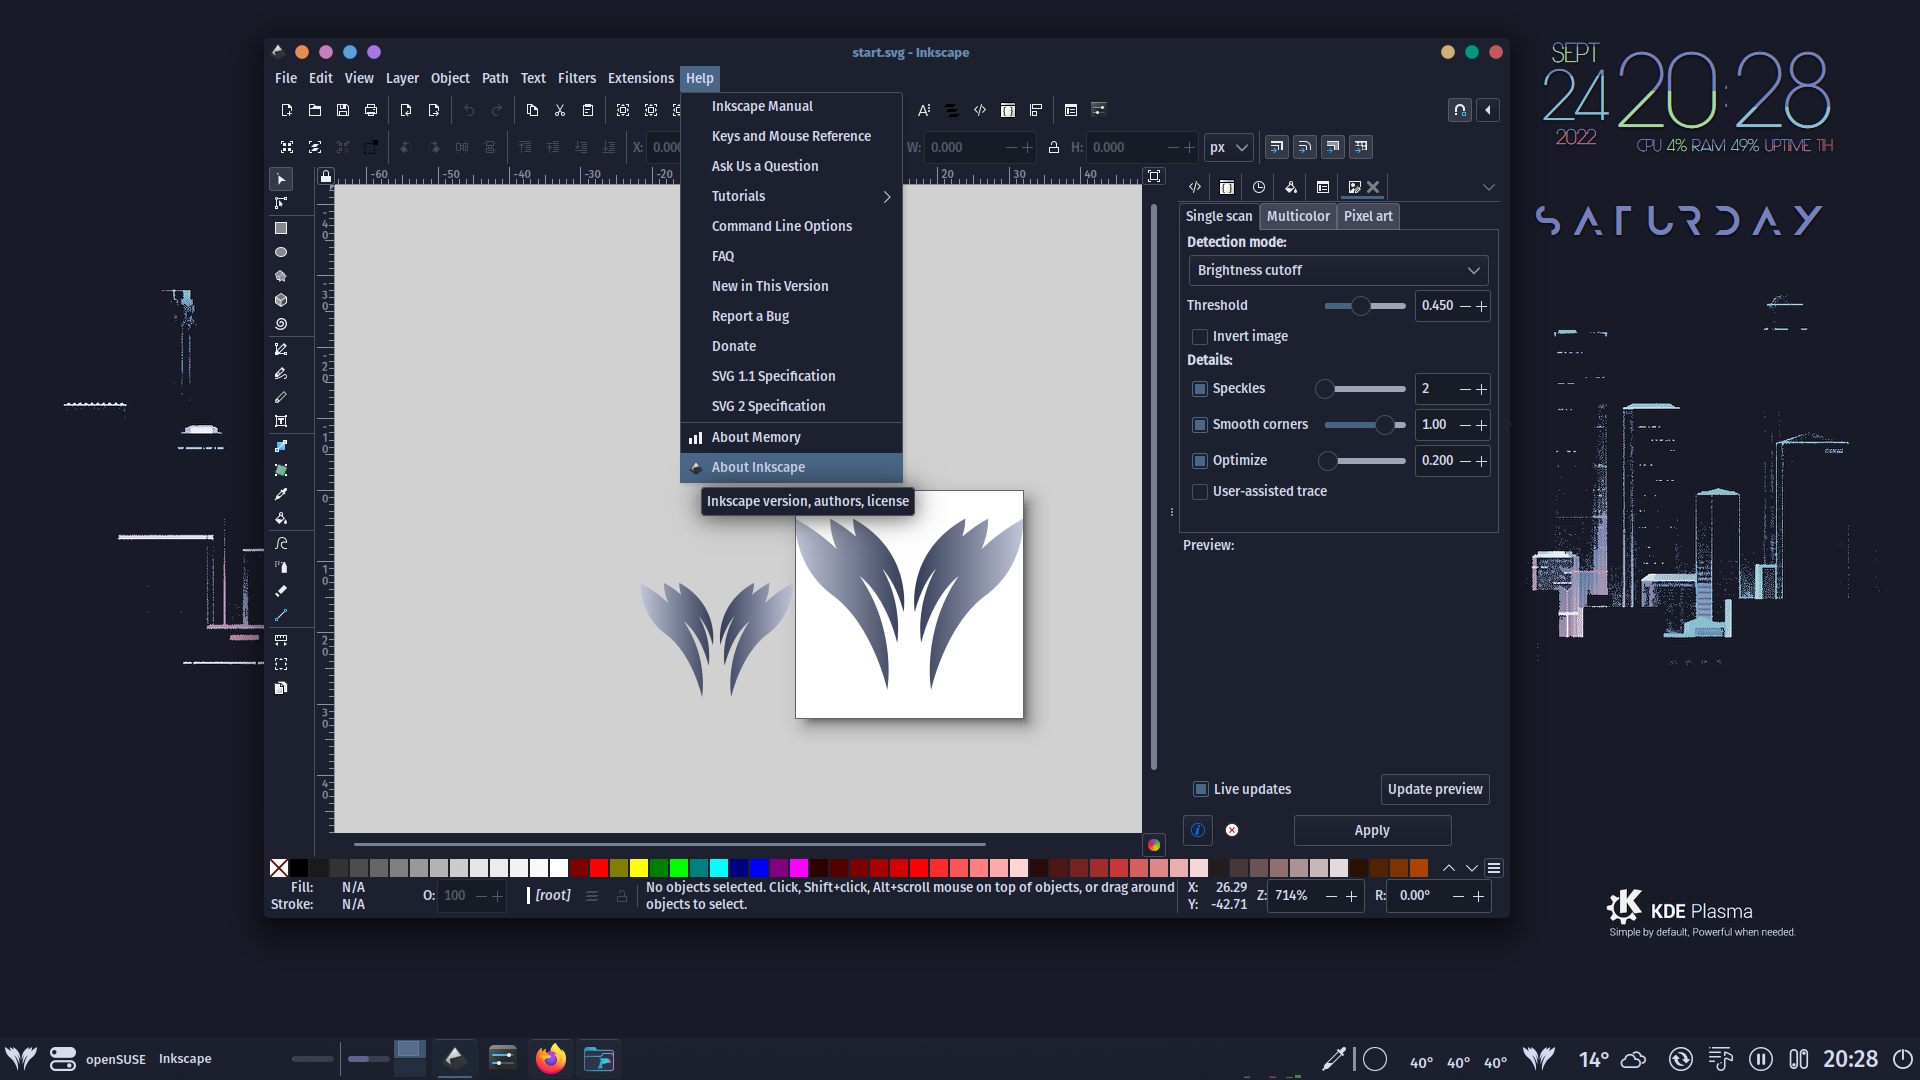Choose Report a Bug entry
Screen dimensions: 1920x1080
click(x=791, y=316)
